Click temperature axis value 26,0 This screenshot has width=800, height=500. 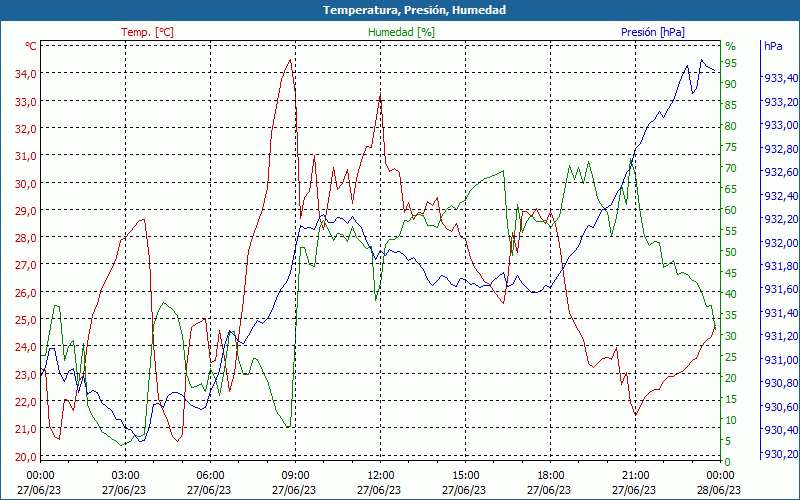click(x=26, y=292)
